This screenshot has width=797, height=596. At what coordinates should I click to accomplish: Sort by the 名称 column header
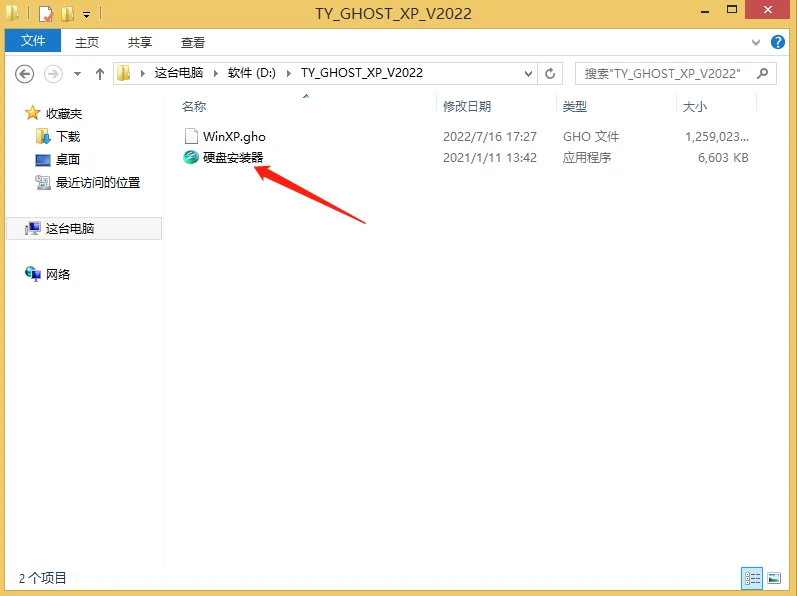194,106
